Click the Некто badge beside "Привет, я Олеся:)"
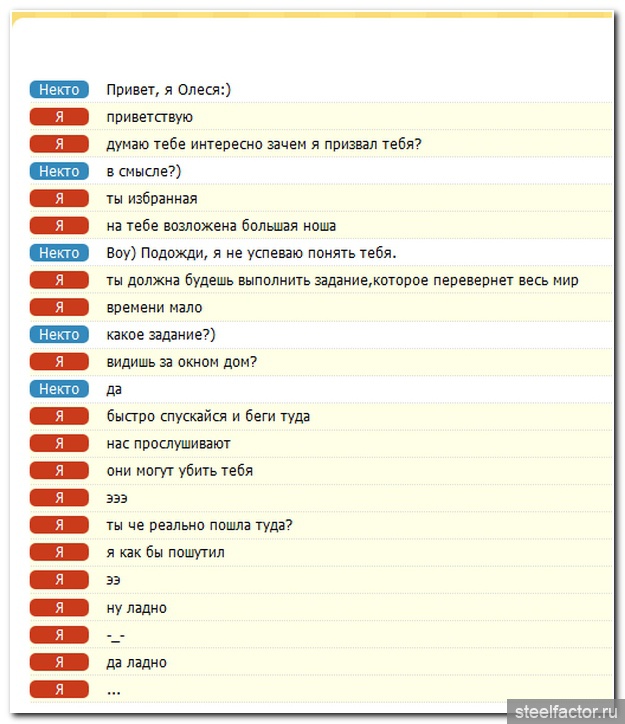 [59, 90]
